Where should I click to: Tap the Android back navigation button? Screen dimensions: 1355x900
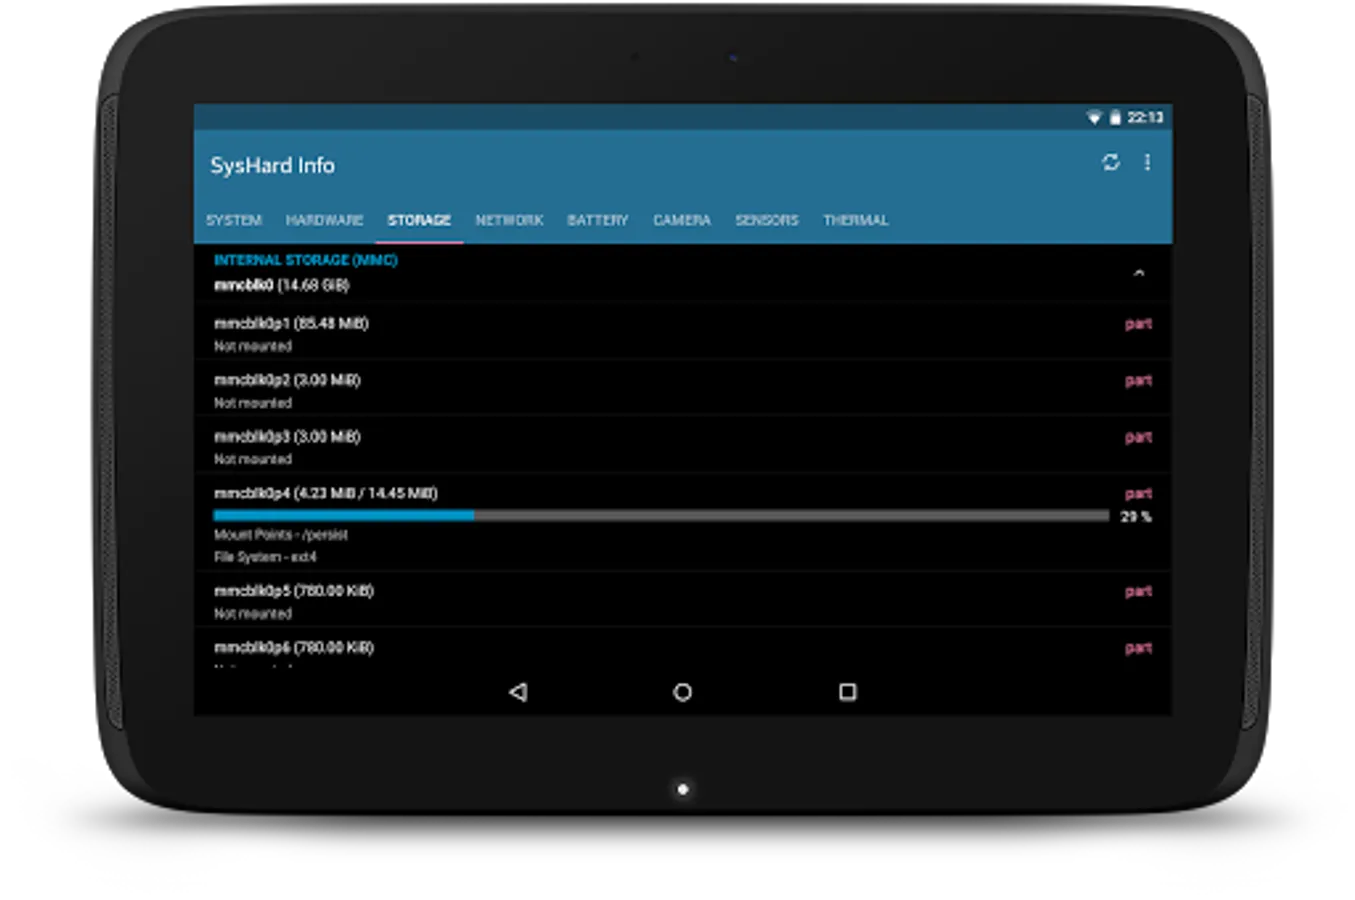click(518, 692)
